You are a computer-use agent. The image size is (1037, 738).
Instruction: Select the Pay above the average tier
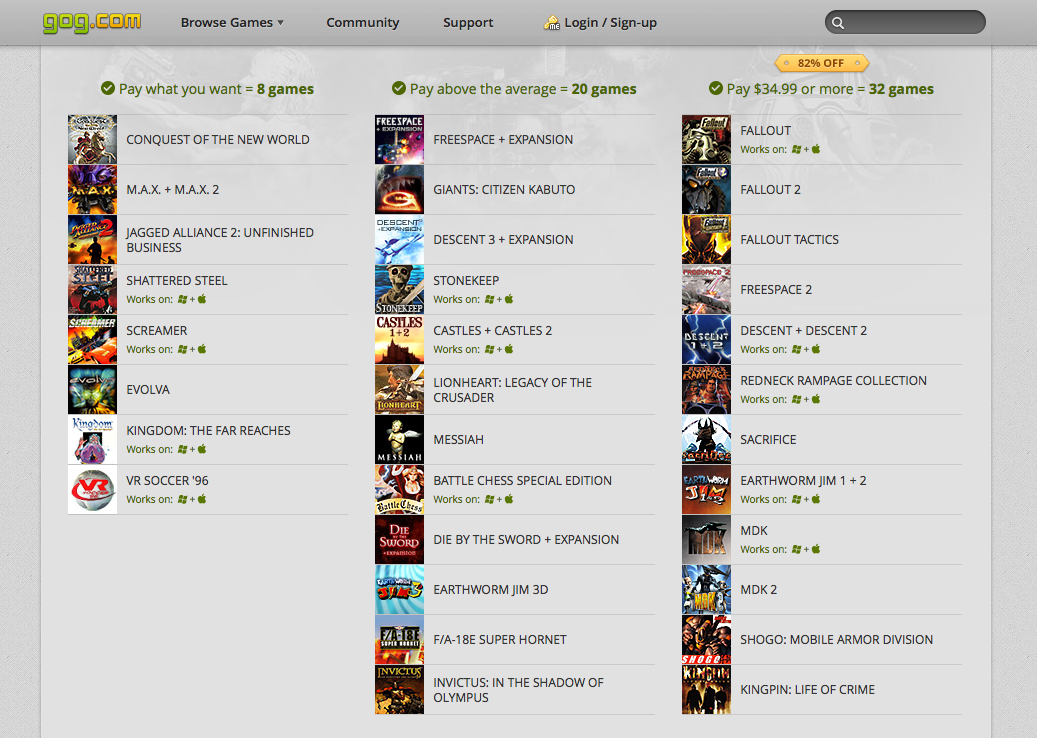(514, 89)
